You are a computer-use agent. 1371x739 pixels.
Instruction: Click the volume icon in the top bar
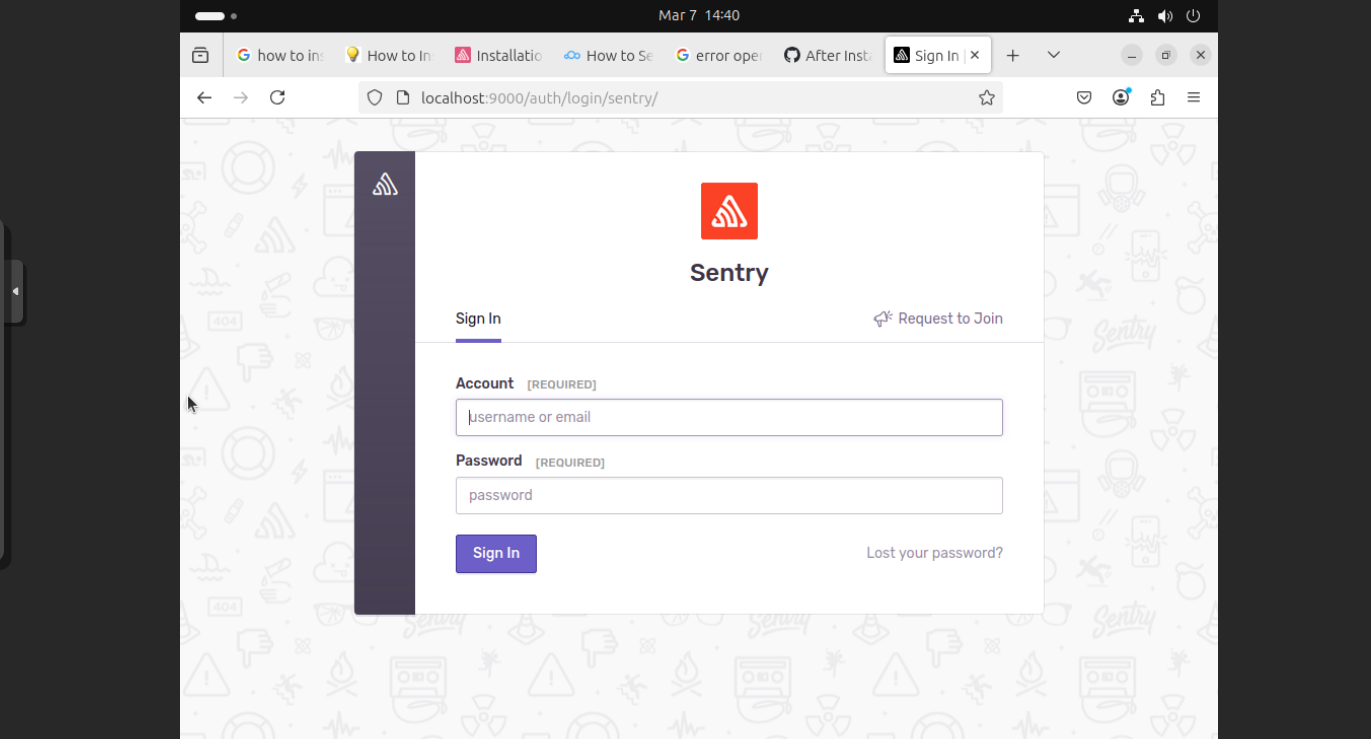(x=1164, y=15)
